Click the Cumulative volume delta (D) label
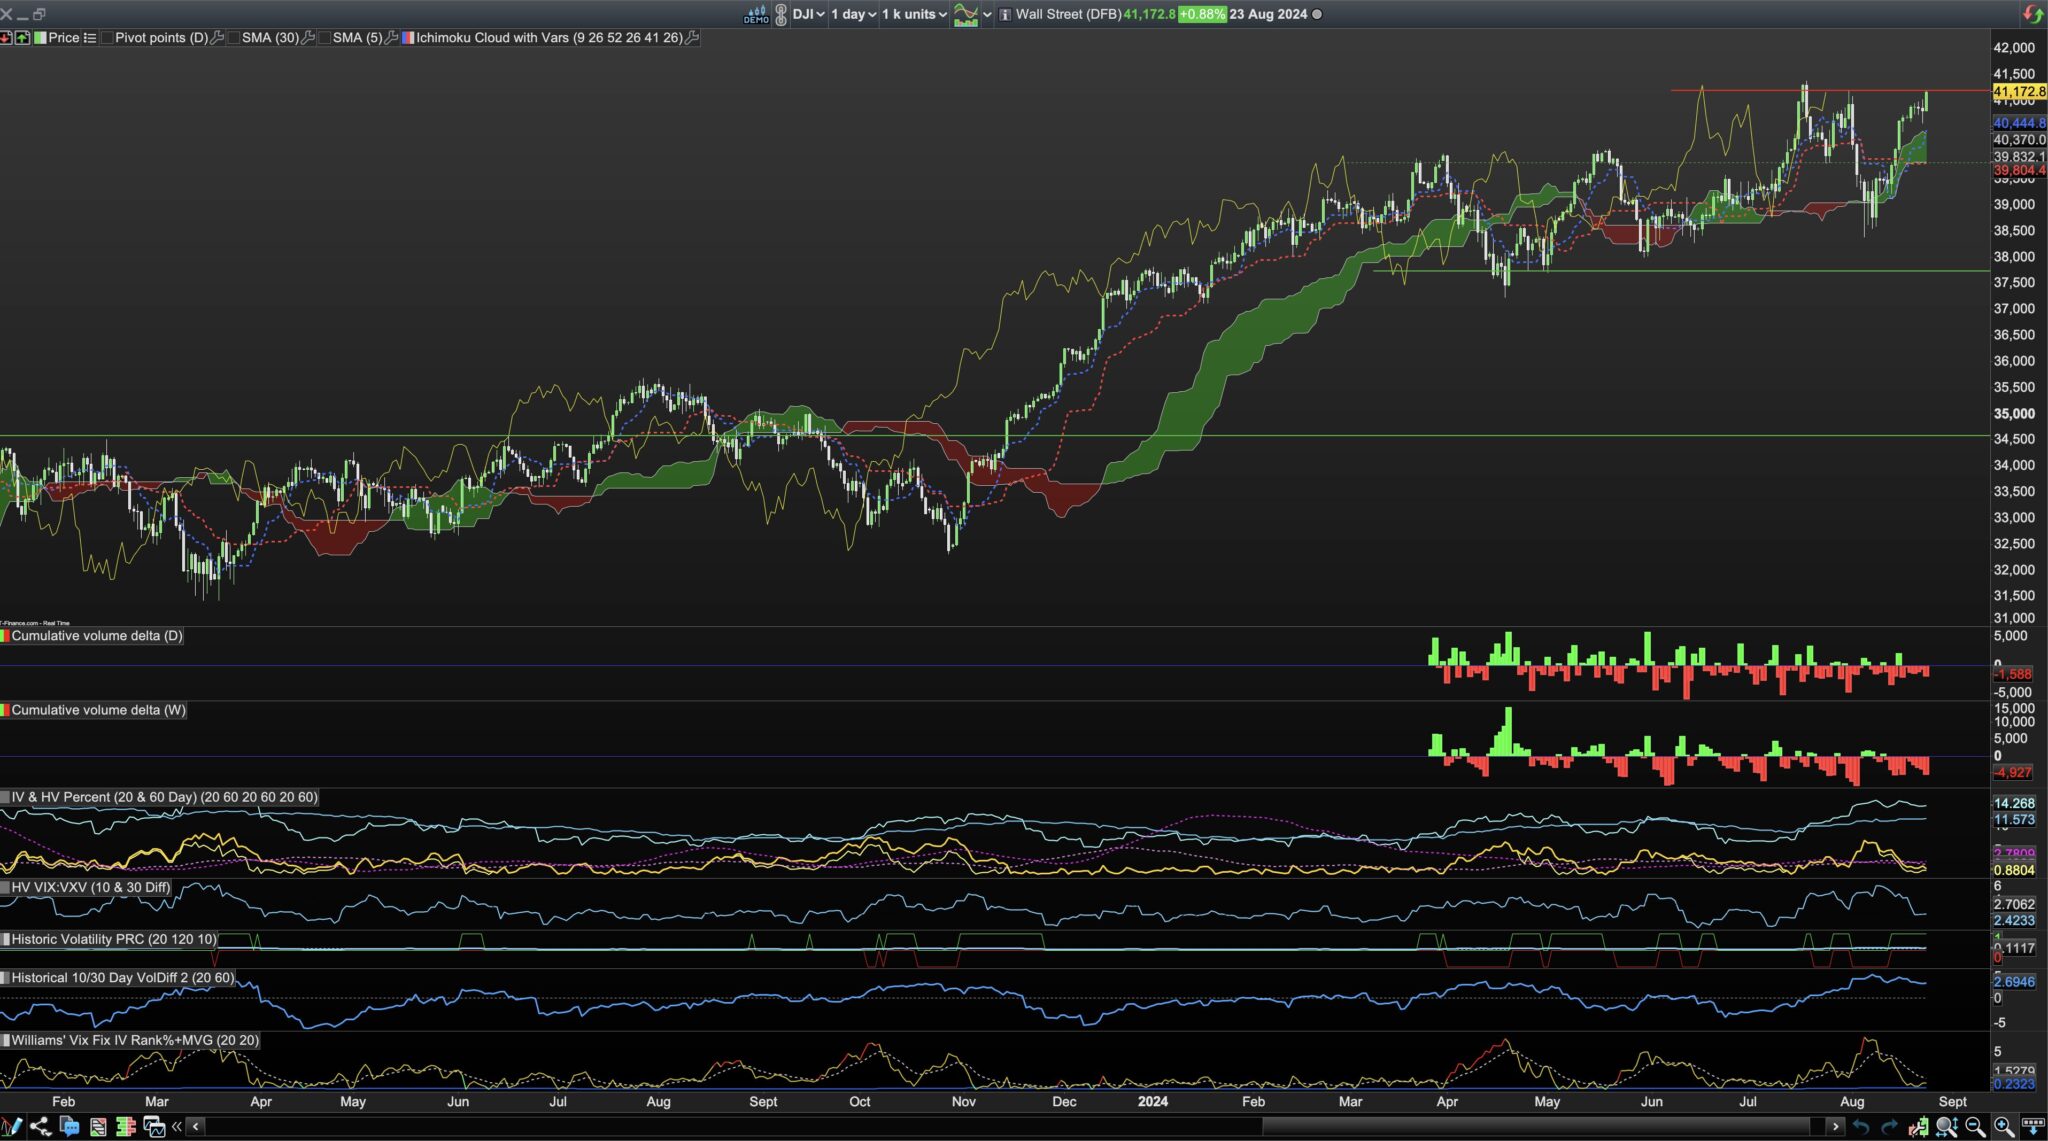This screenshot has width=2048, height=1141. 97,636
